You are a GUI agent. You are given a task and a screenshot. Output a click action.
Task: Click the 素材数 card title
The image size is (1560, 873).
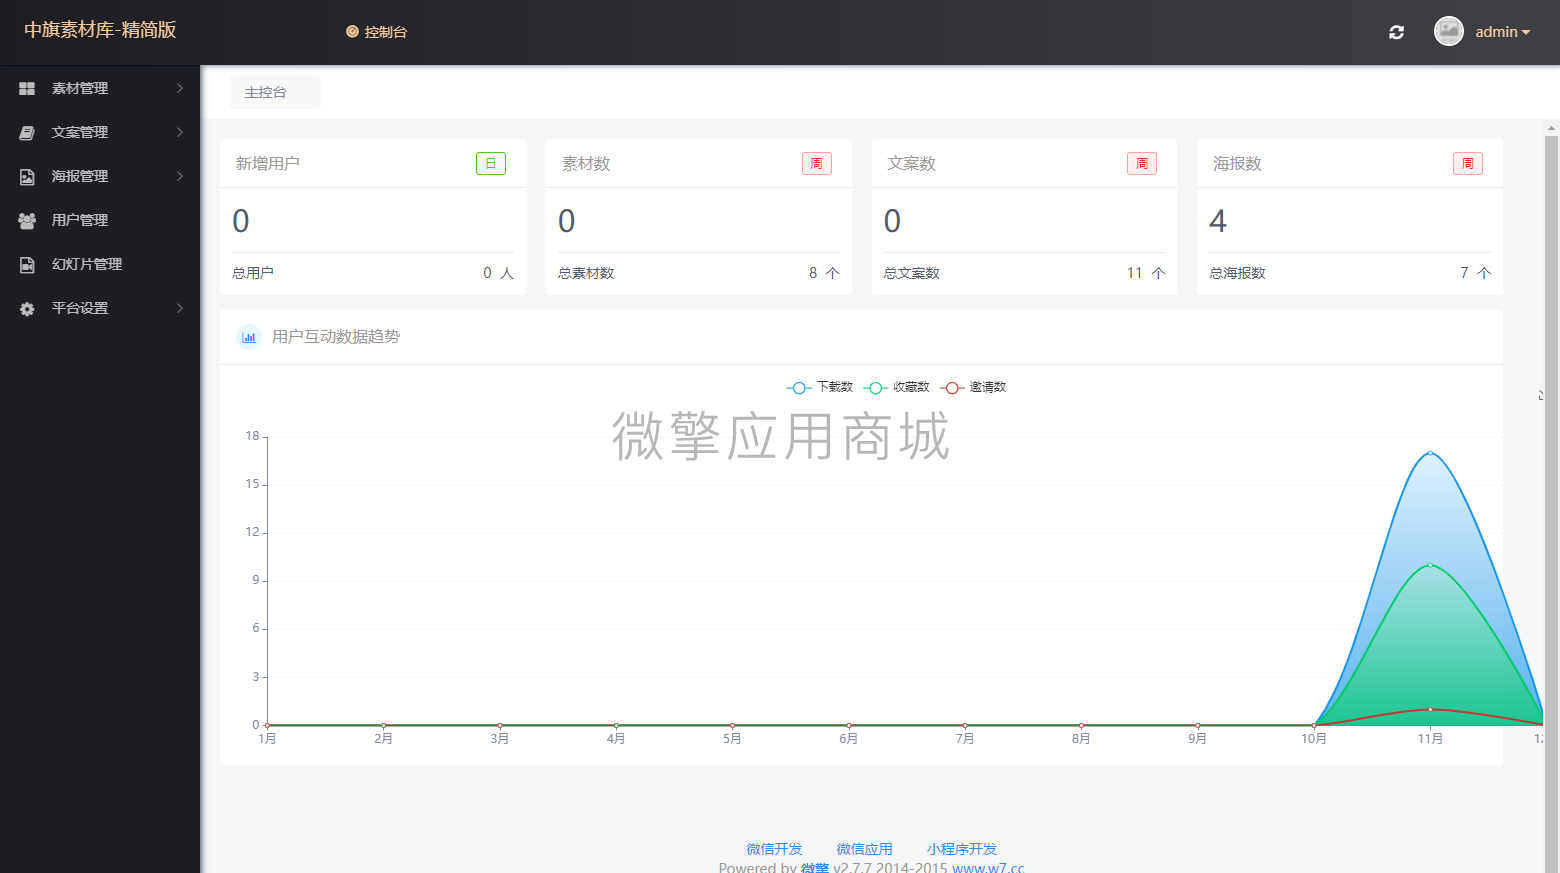(586, 163)
